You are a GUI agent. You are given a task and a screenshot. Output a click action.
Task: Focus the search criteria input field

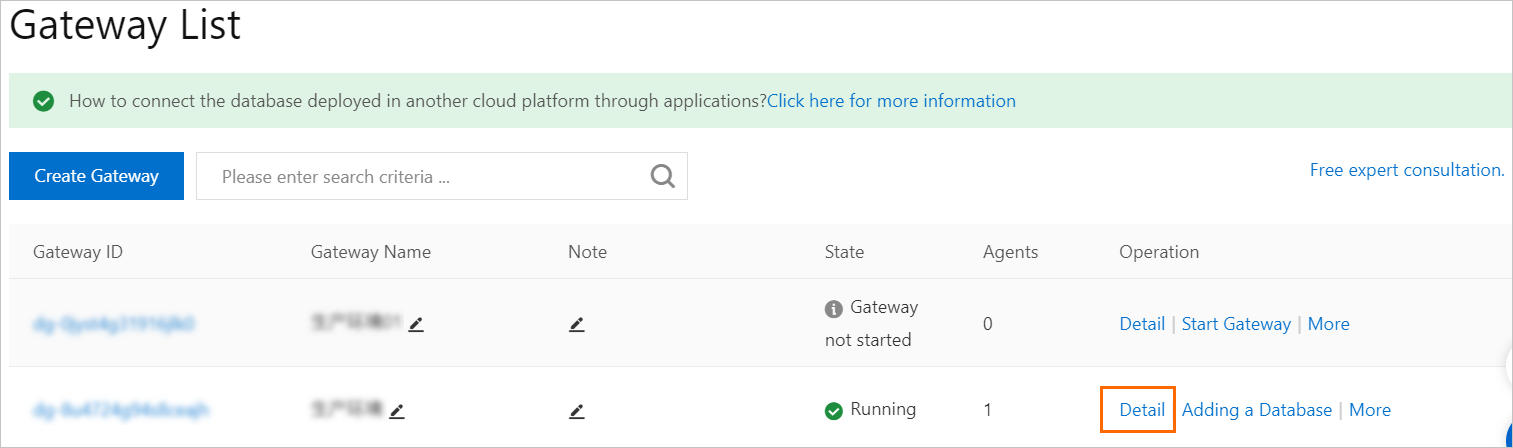coord(420,176)
